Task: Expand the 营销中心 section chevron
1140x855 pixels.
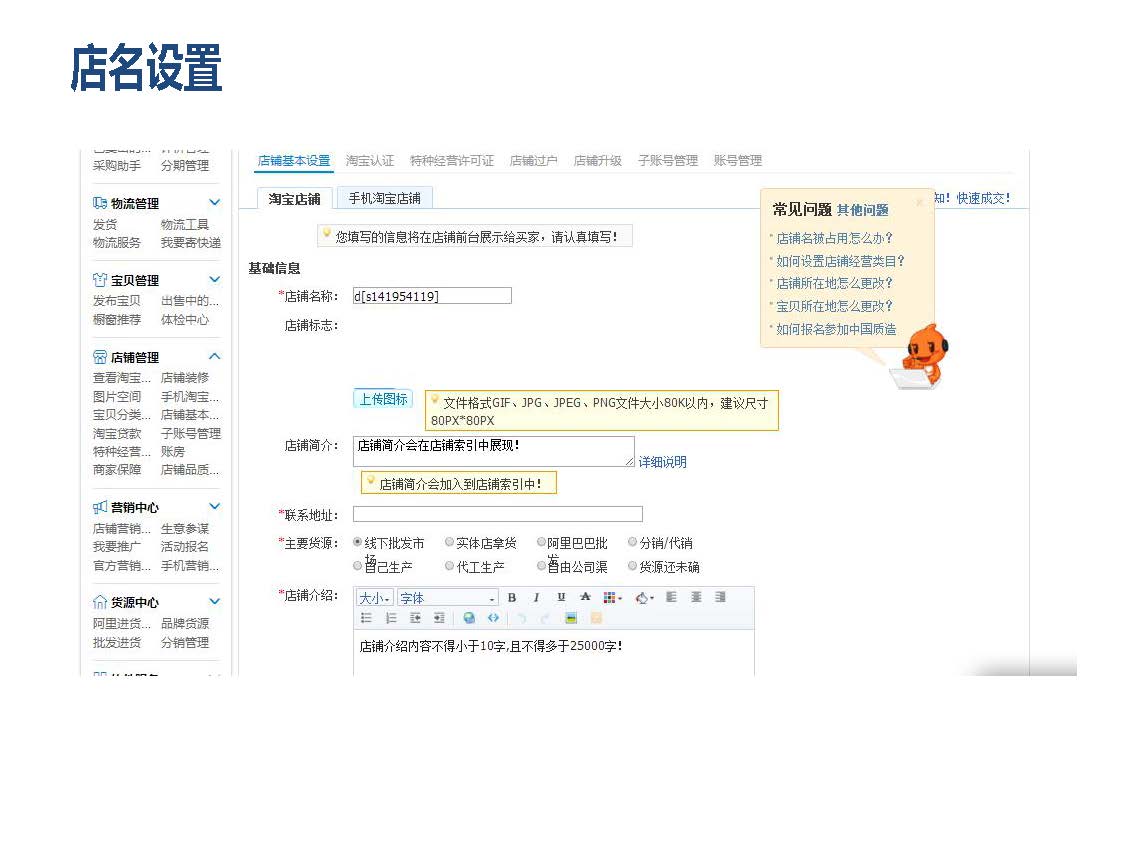Action: (x=214, y=506)
